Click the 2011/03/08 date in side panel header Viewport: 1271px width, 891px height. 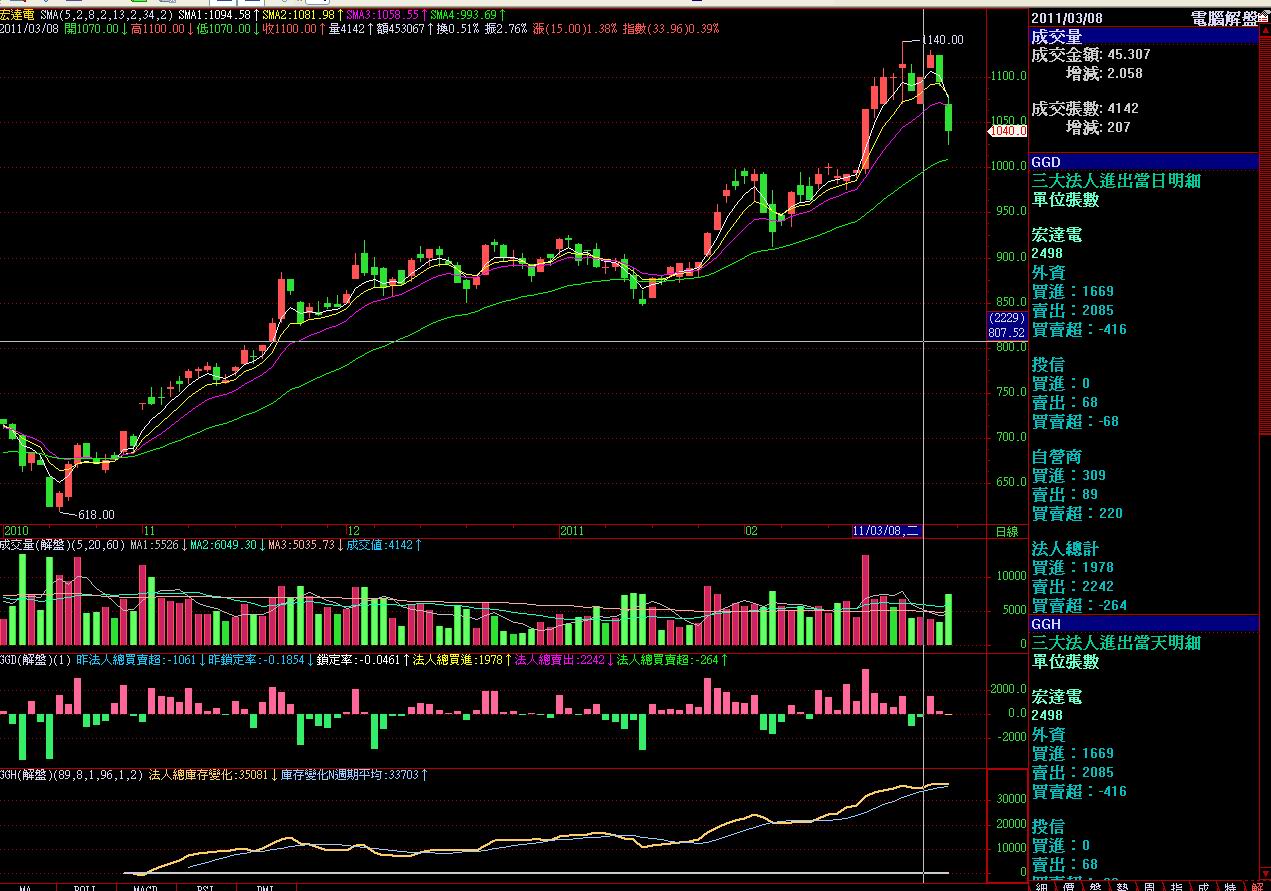click(x=1065, y=18)
